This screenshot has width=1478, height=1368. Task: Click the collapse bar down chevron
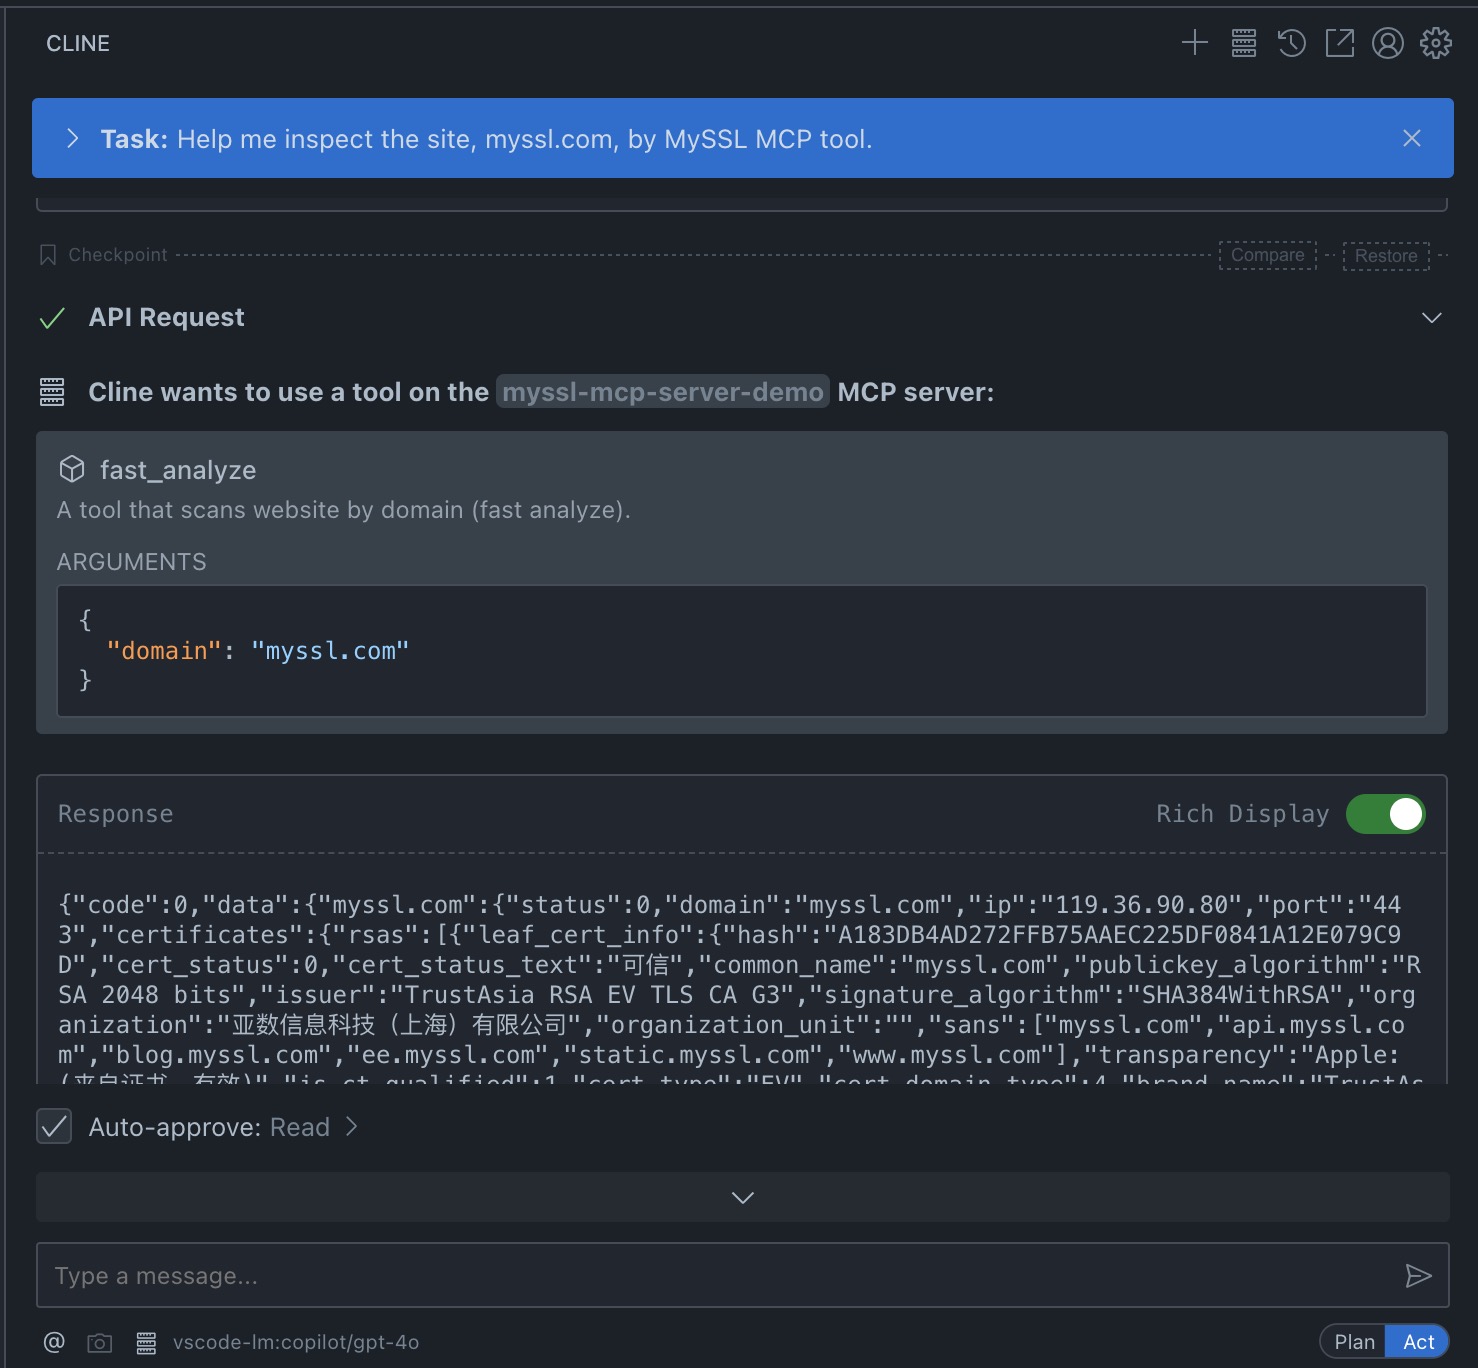pyautogui.click(x=743, y=1197)
